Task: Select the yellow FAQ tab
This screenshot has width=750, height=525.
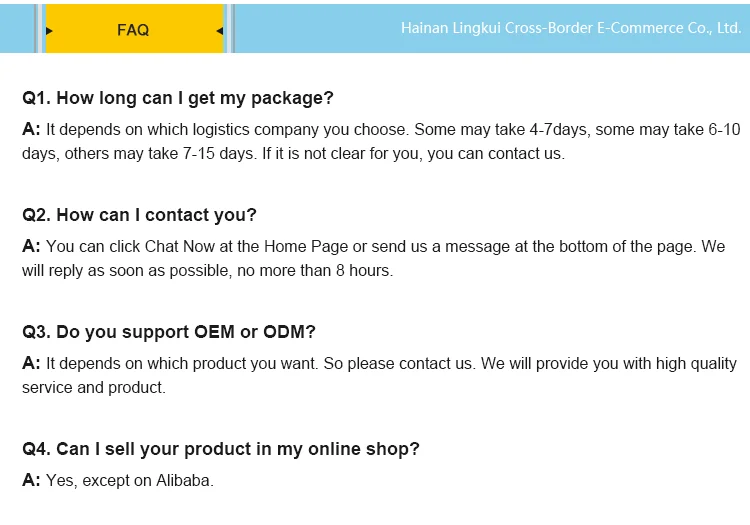Action: pyautogui.click(x=133, y=29)
